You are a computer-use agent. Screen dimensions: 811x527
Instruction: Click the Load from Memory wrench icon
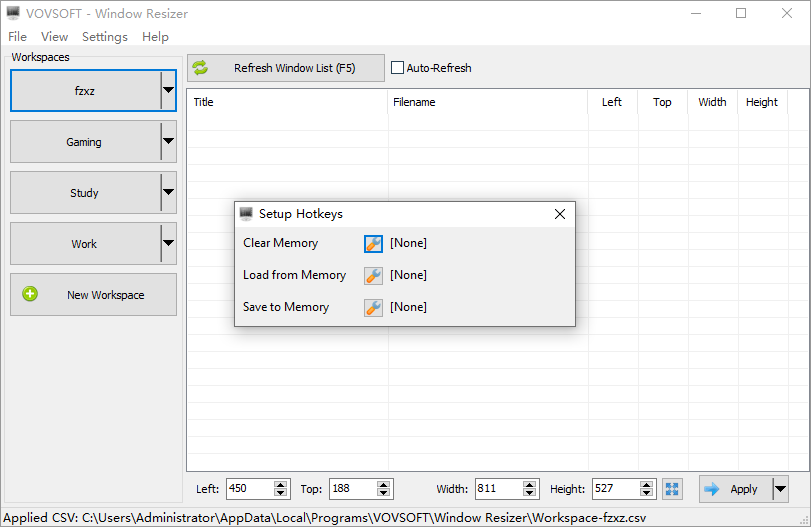[373, 276]
